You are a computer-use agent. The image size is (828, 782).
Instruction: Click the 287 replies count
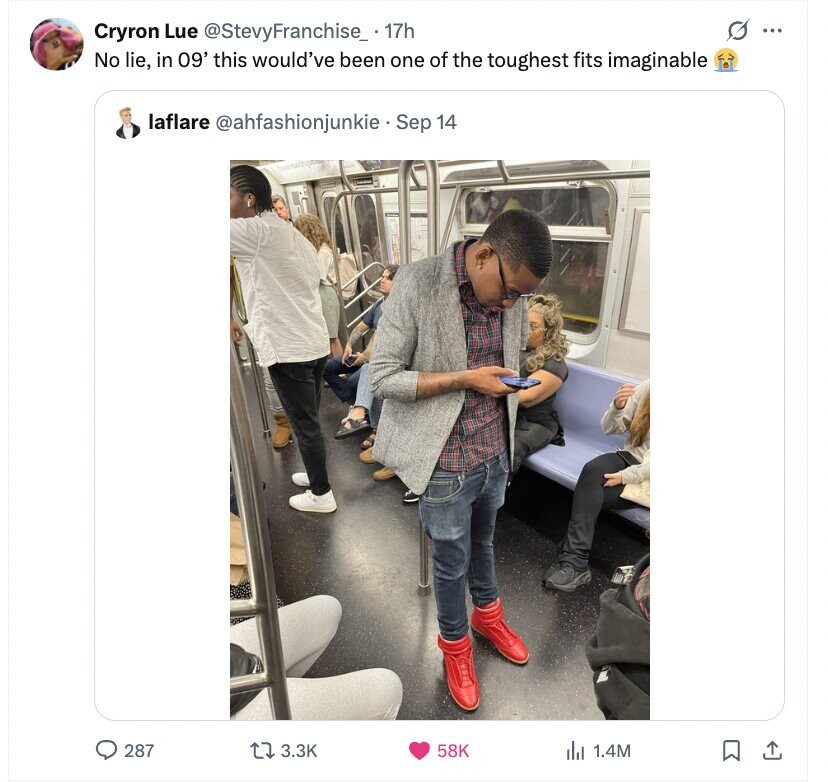139,751
